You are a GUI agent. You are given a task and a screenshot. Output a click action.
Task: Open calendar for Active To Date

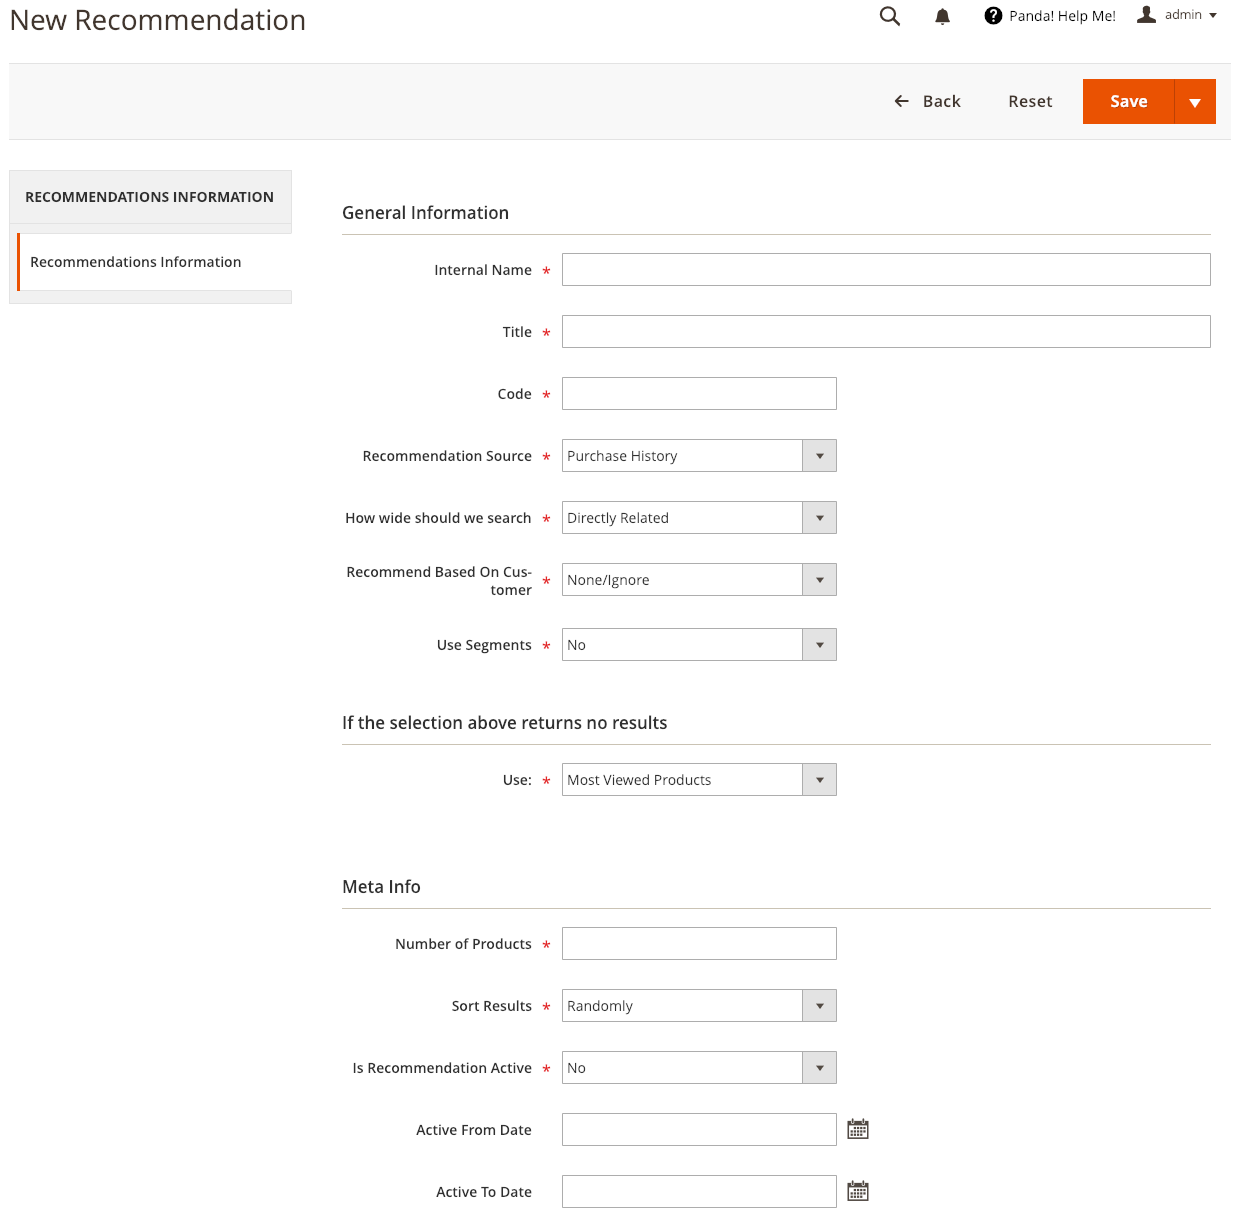[x=858, y=1191]
